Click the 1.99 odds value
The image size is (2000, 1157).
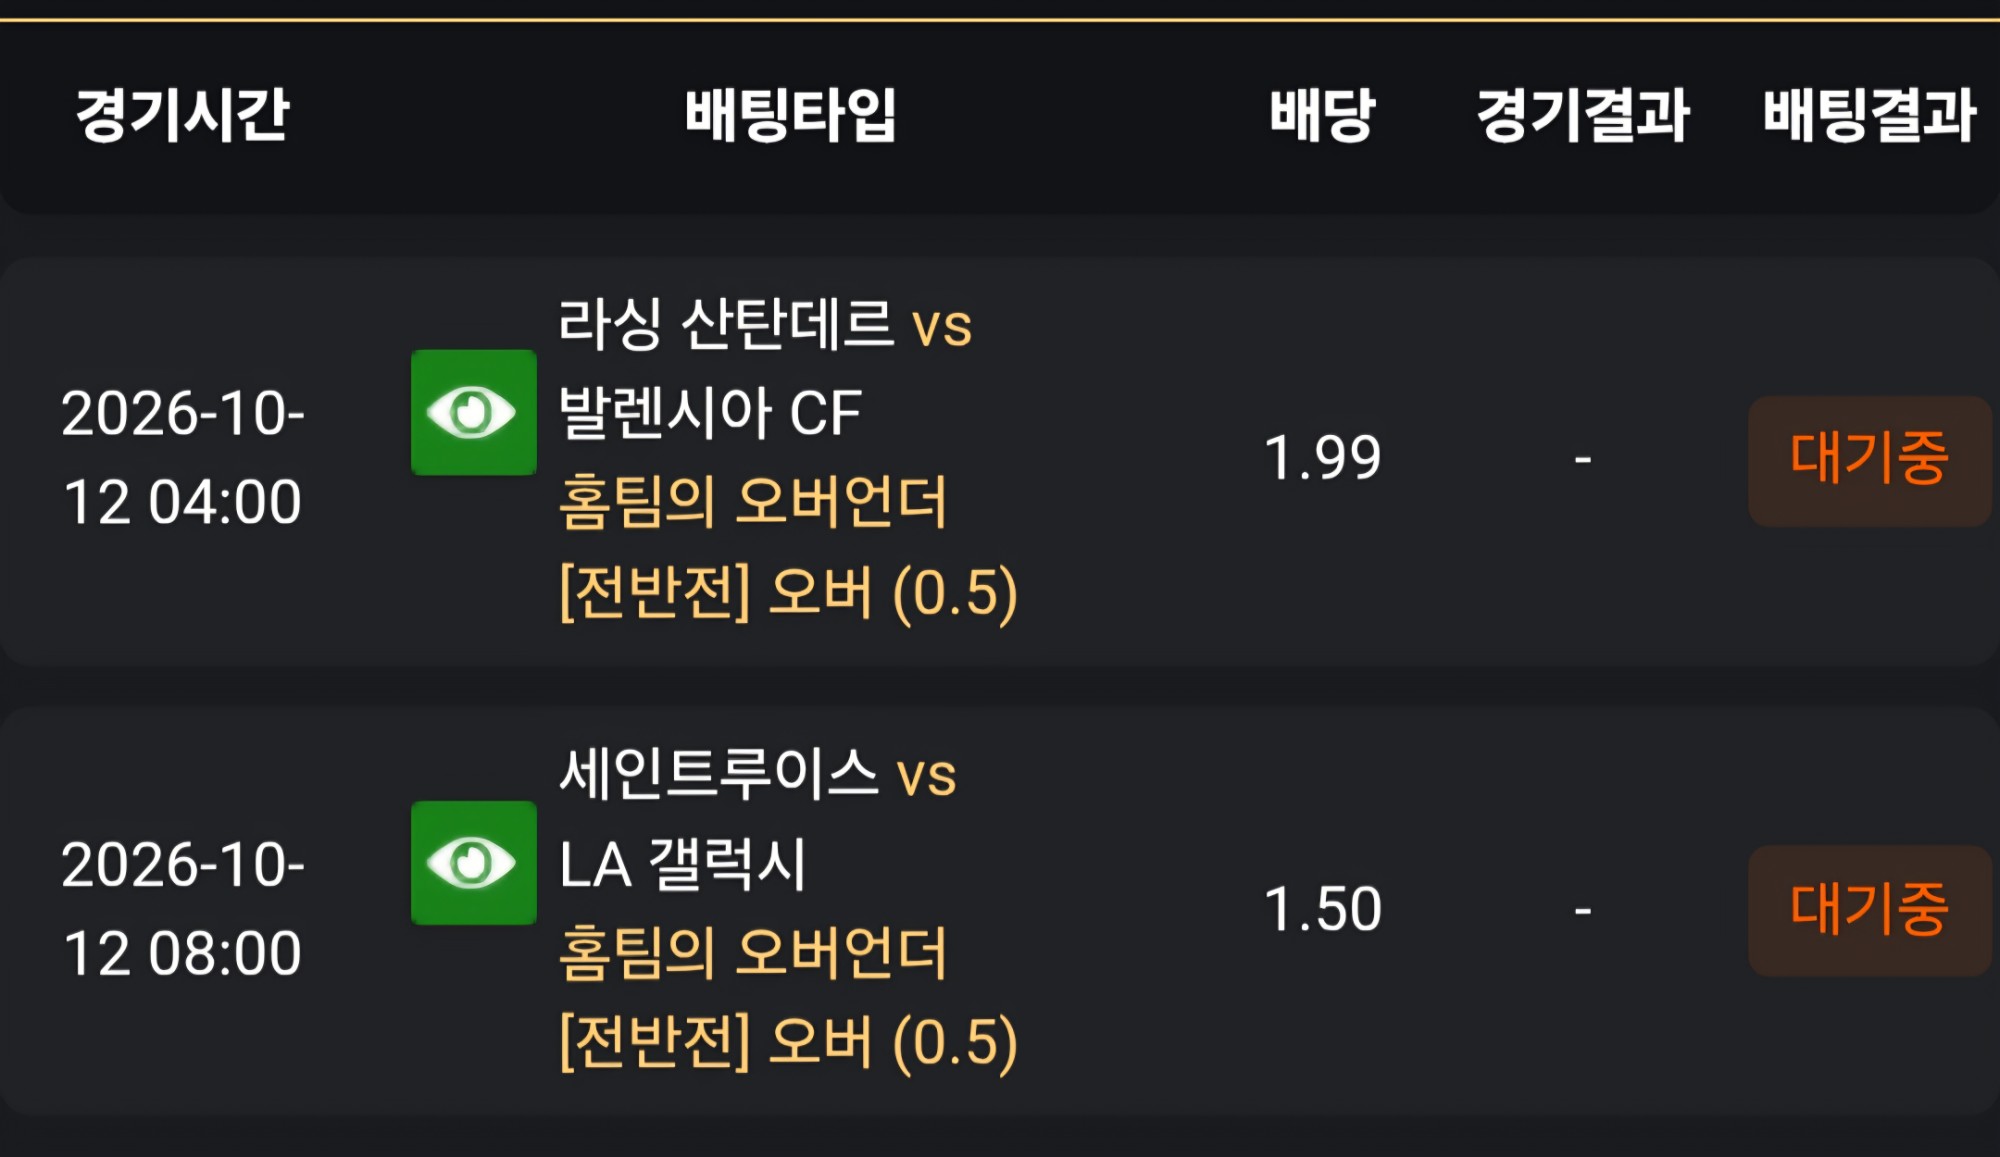(x=1323, y=459)
